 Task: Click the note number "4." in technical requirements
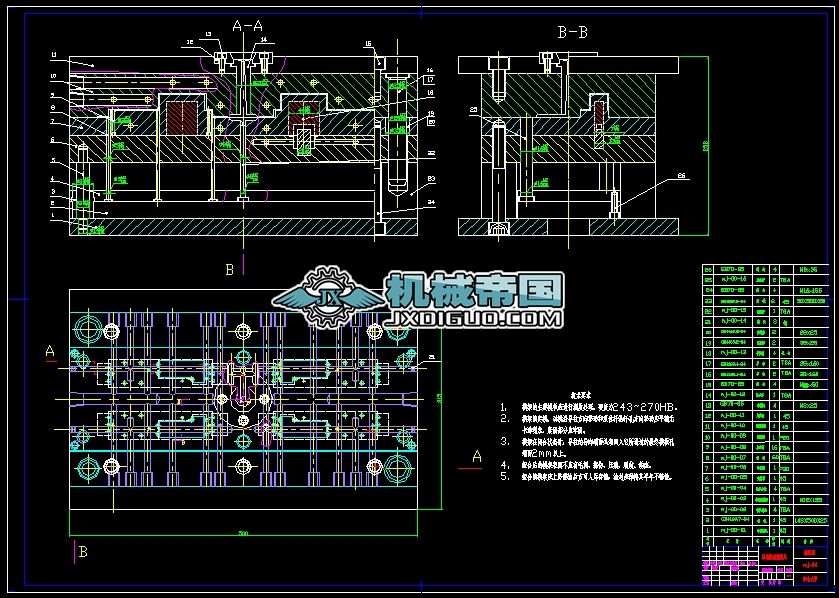(505, 465)
